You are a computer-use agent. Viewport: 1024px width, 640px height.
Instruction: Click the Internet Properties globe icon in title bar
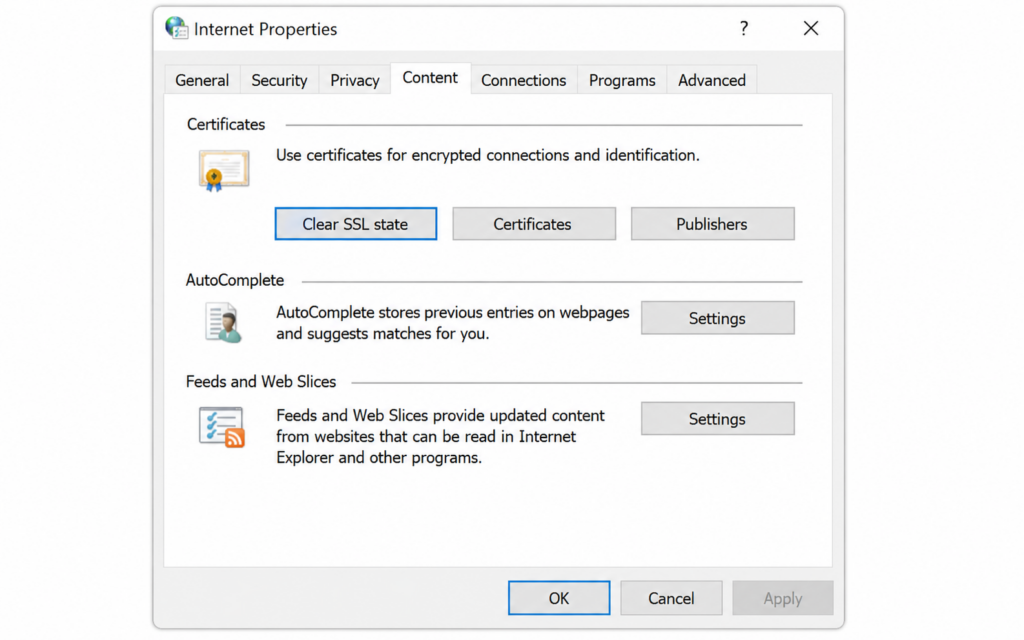click(176, 28)
